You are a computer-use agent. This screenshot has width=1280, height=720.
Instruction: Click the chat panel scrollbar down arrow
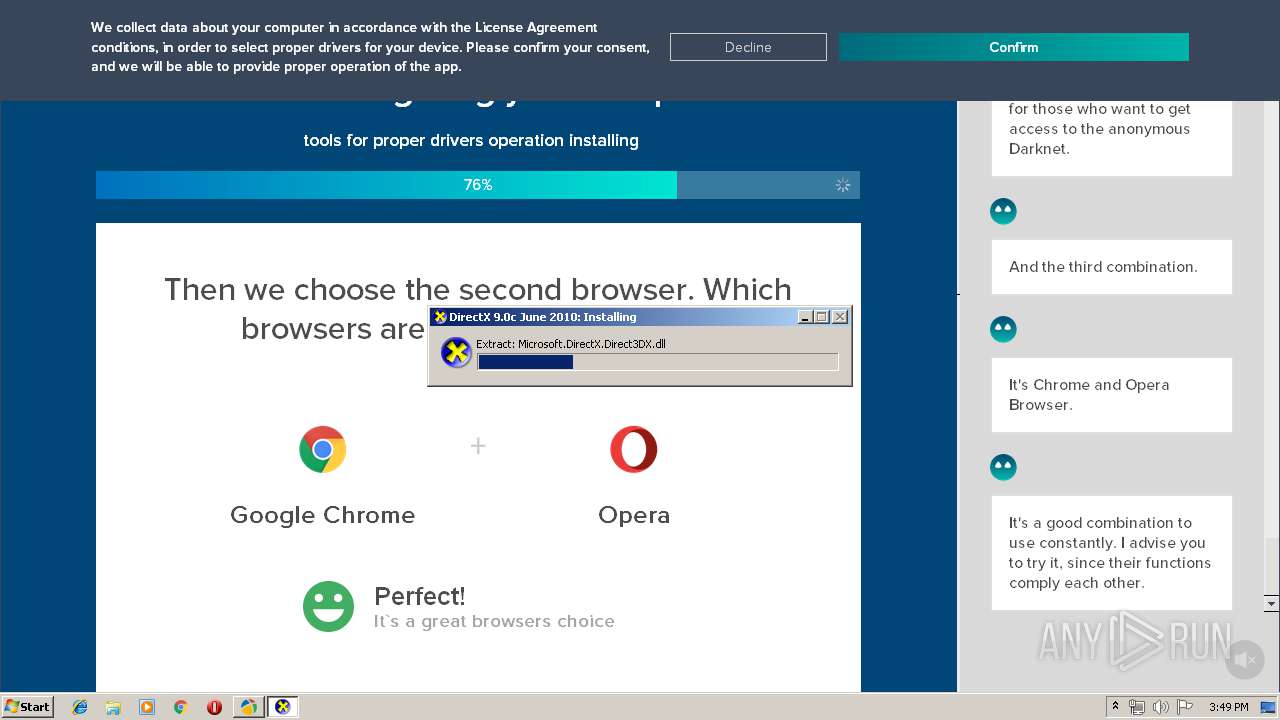coord(1271,604)
